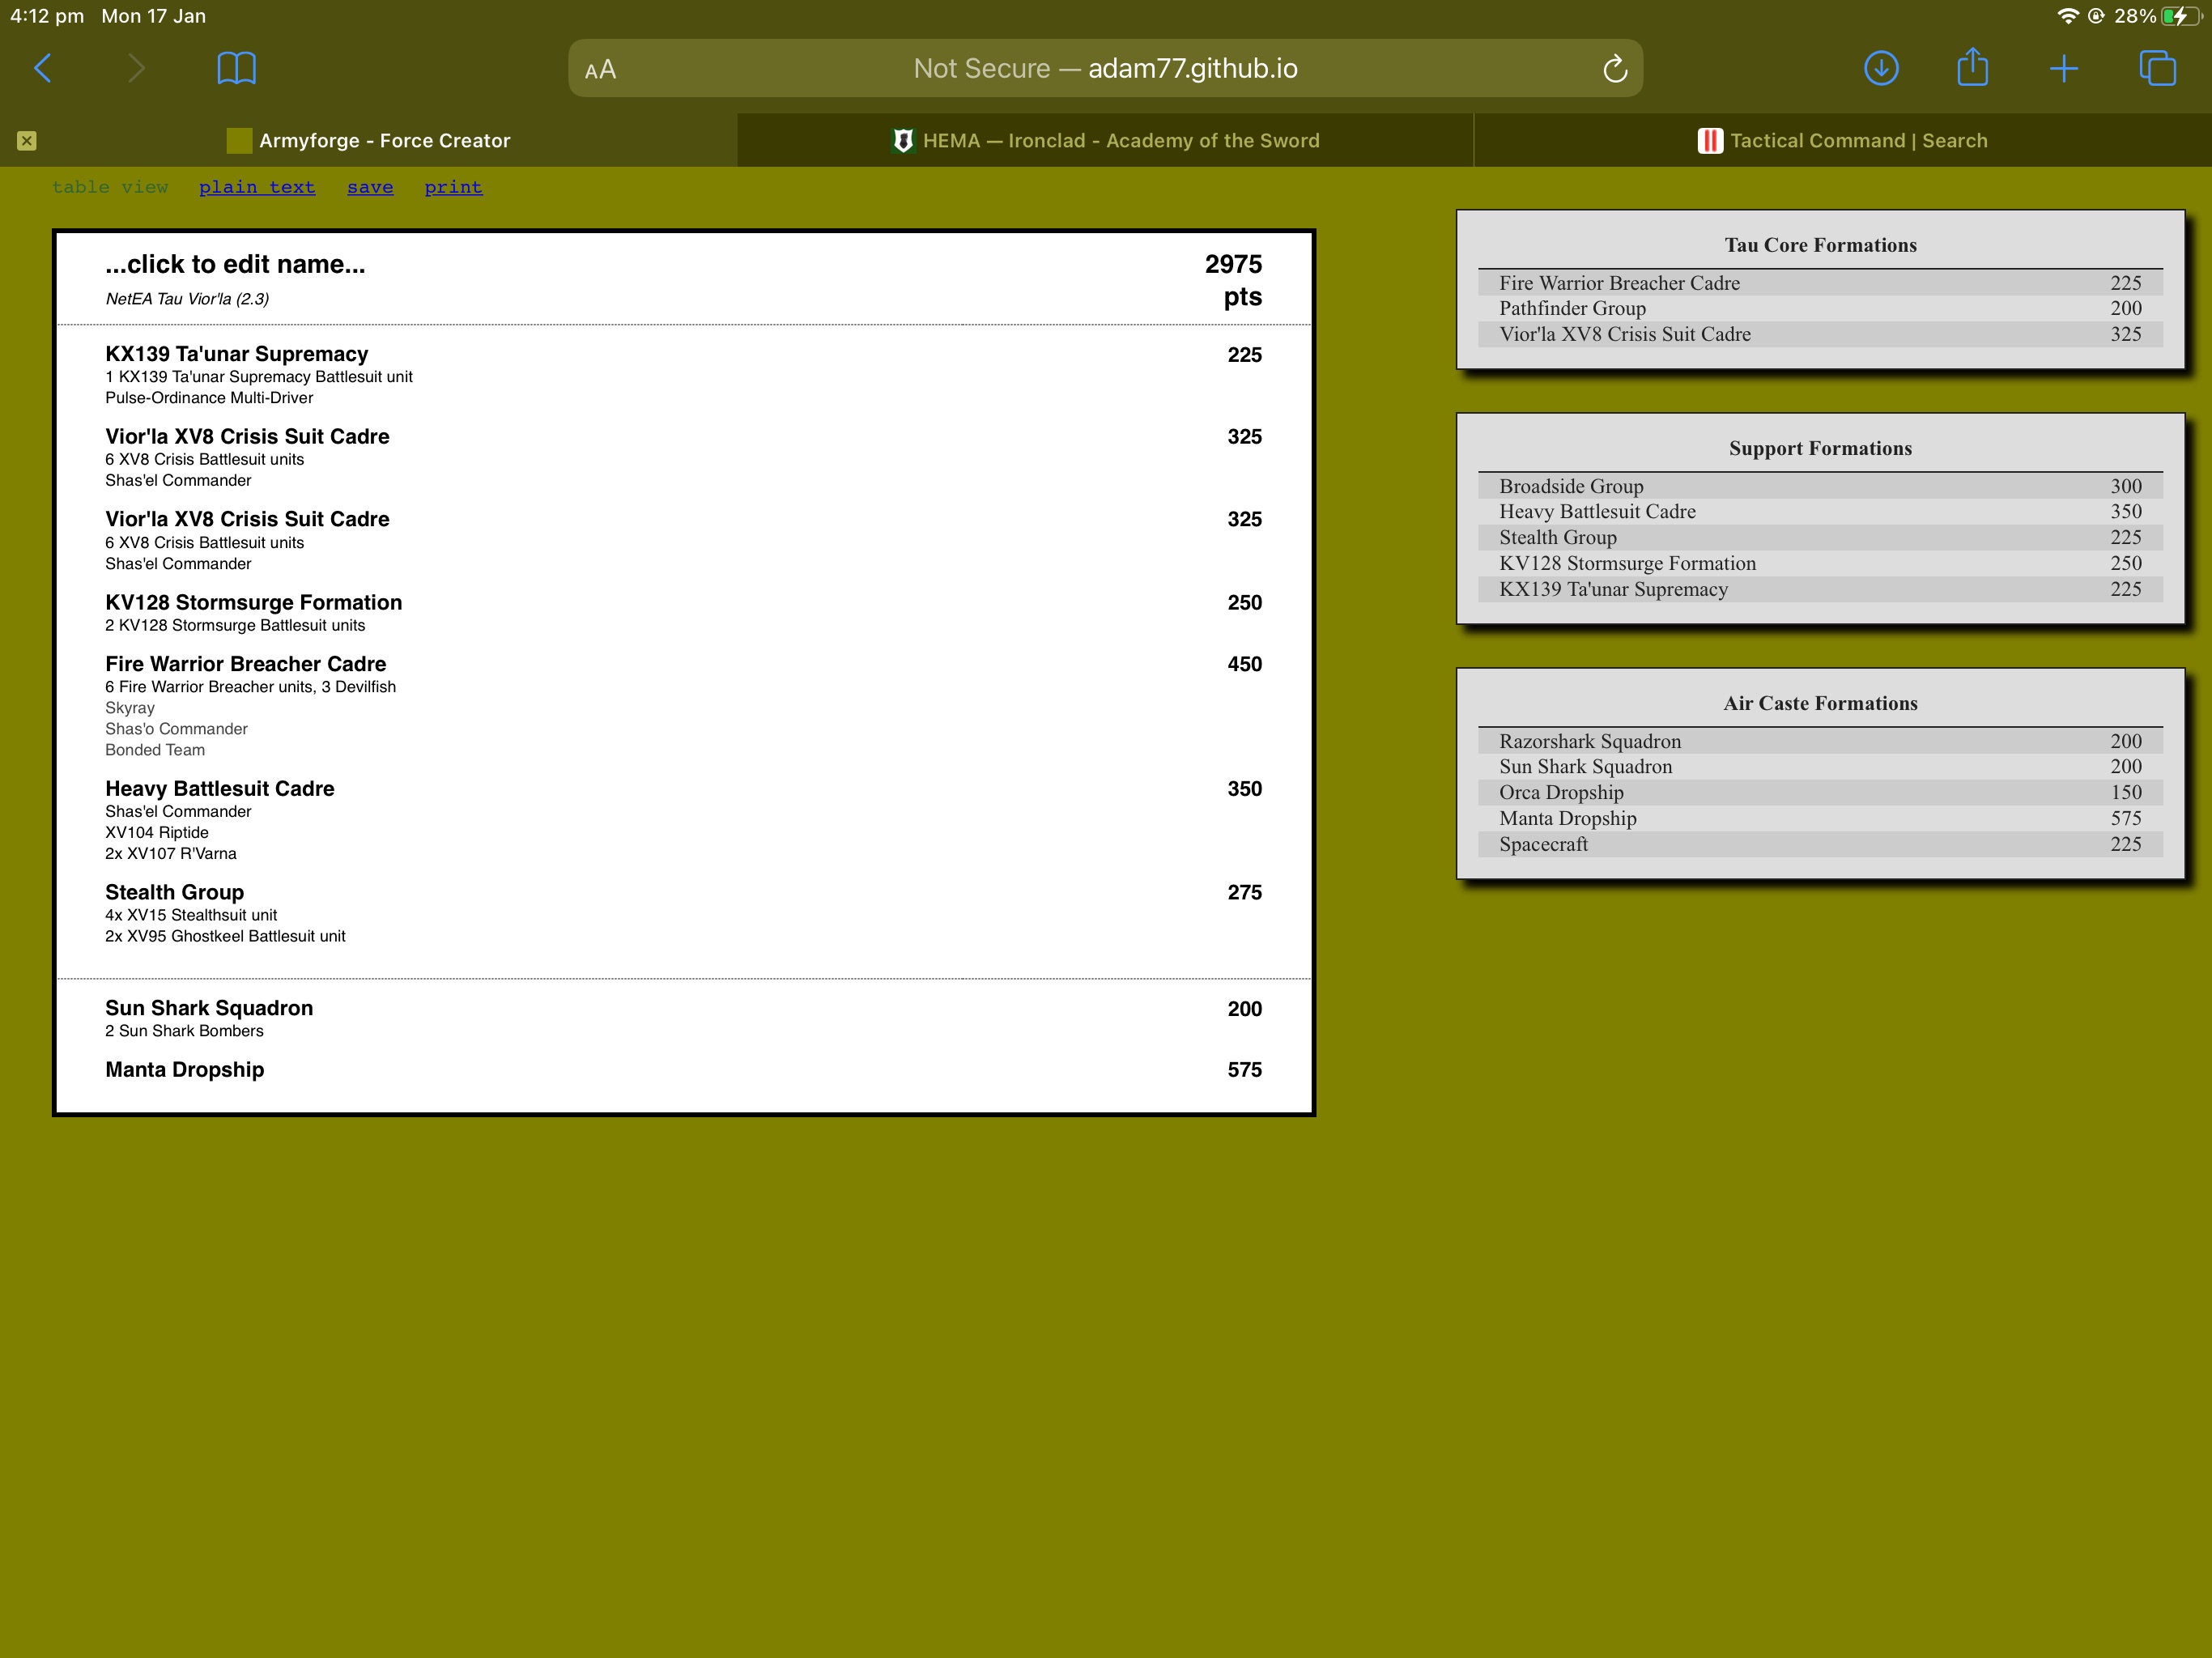Open the downloads arrow icon
This screenshot has width=2212, height=1658.
click(1881, 69)
